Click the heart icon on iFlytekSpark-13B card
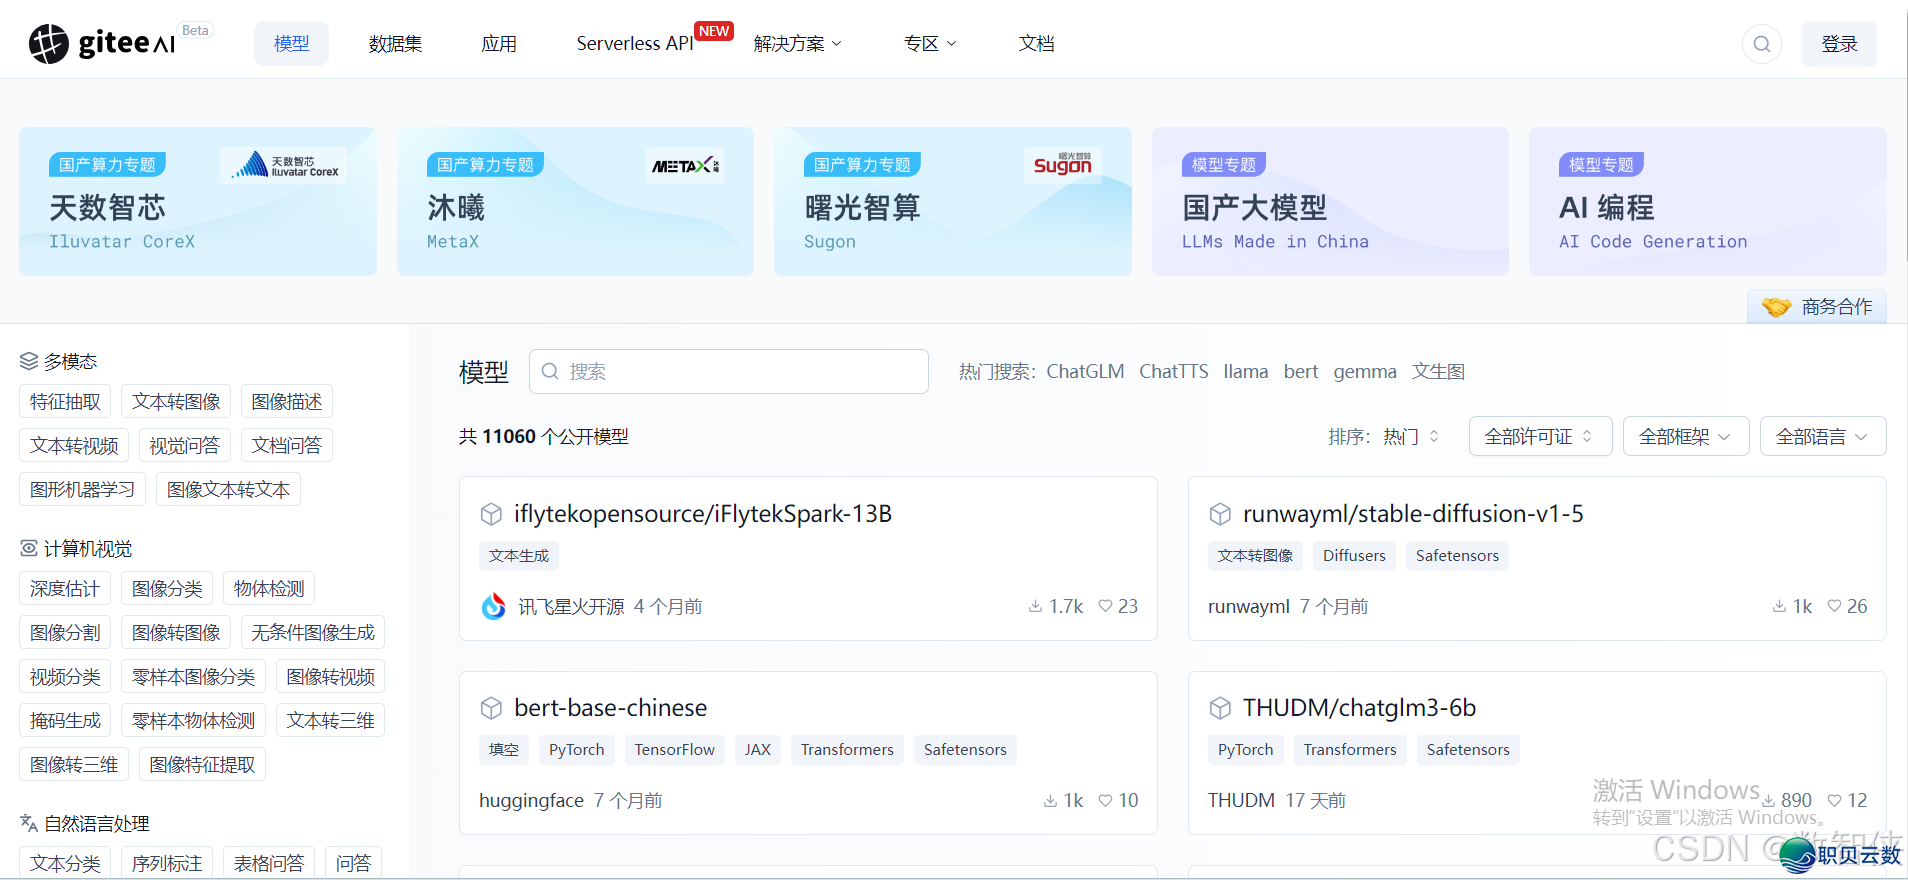1908x880 pixels. 1105,606
